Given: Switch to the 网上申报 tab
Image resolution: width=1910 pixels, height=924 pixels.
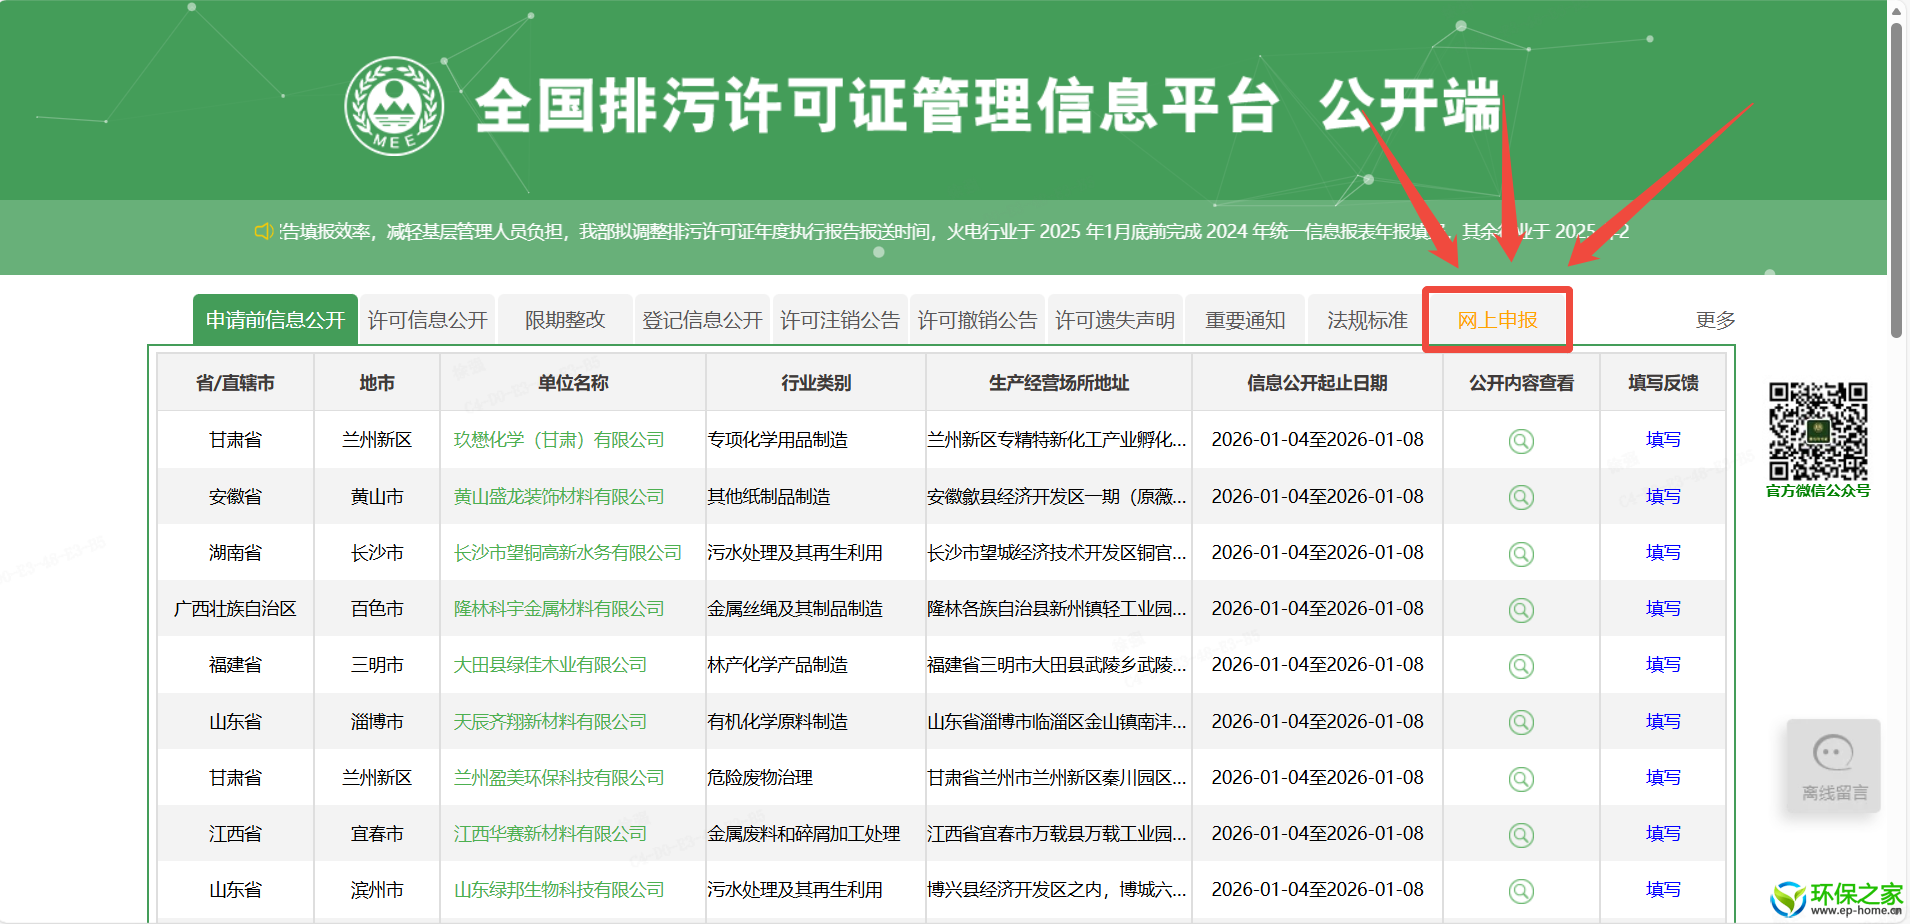Looking at the screenshot, I should click(x=1497, y=320).
